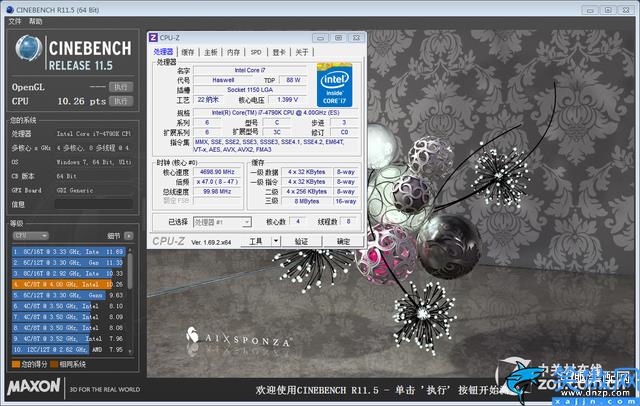640x406 pixels.
Task: Click the 验证 button in CPU-Z
Action: tap(301, 241)
